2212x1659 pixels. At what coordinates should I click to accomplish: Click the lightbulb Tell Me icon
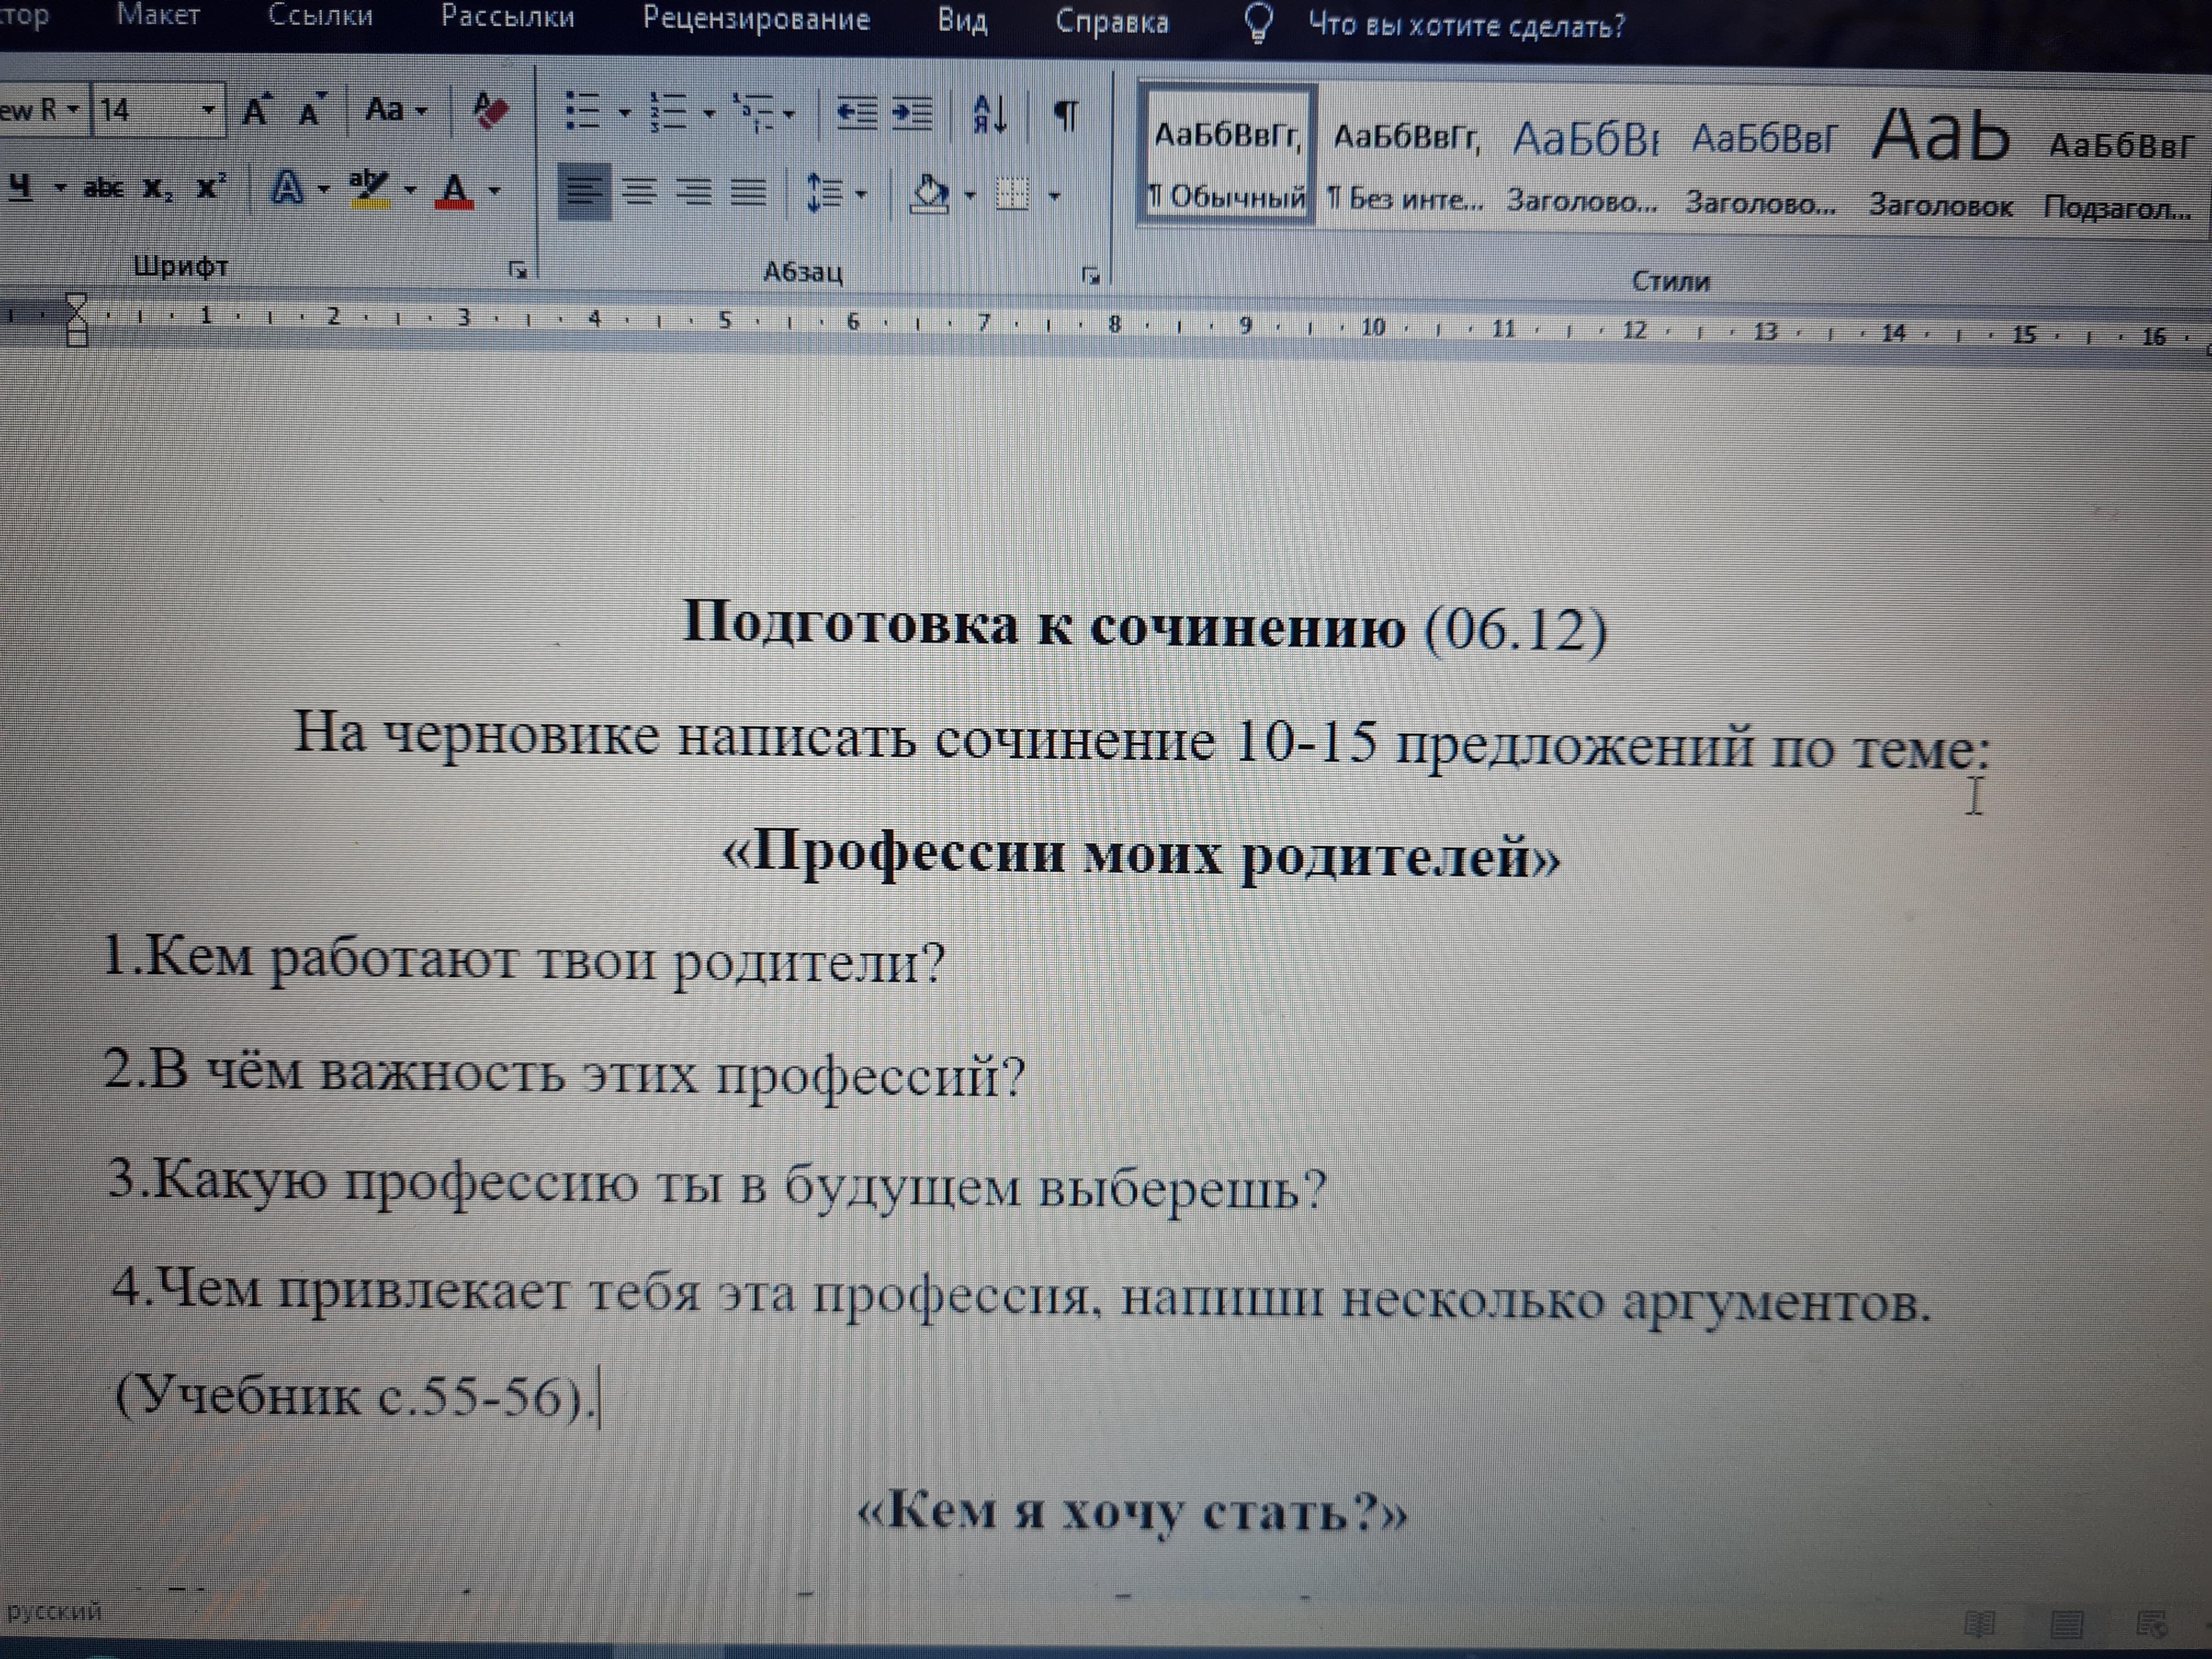1258,22
